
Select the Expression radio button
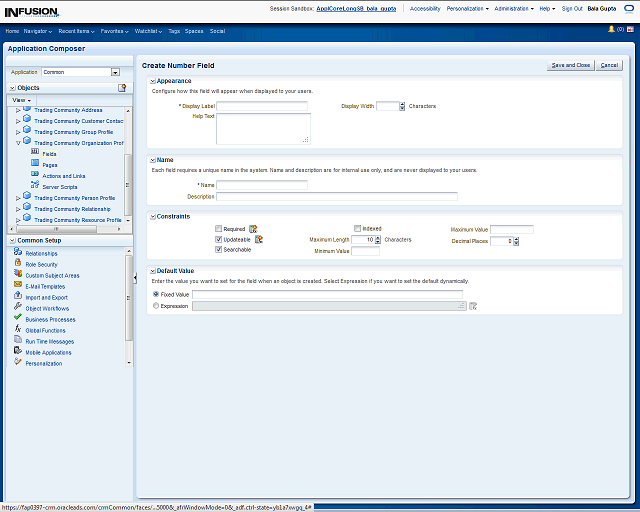tap(155, 306)
